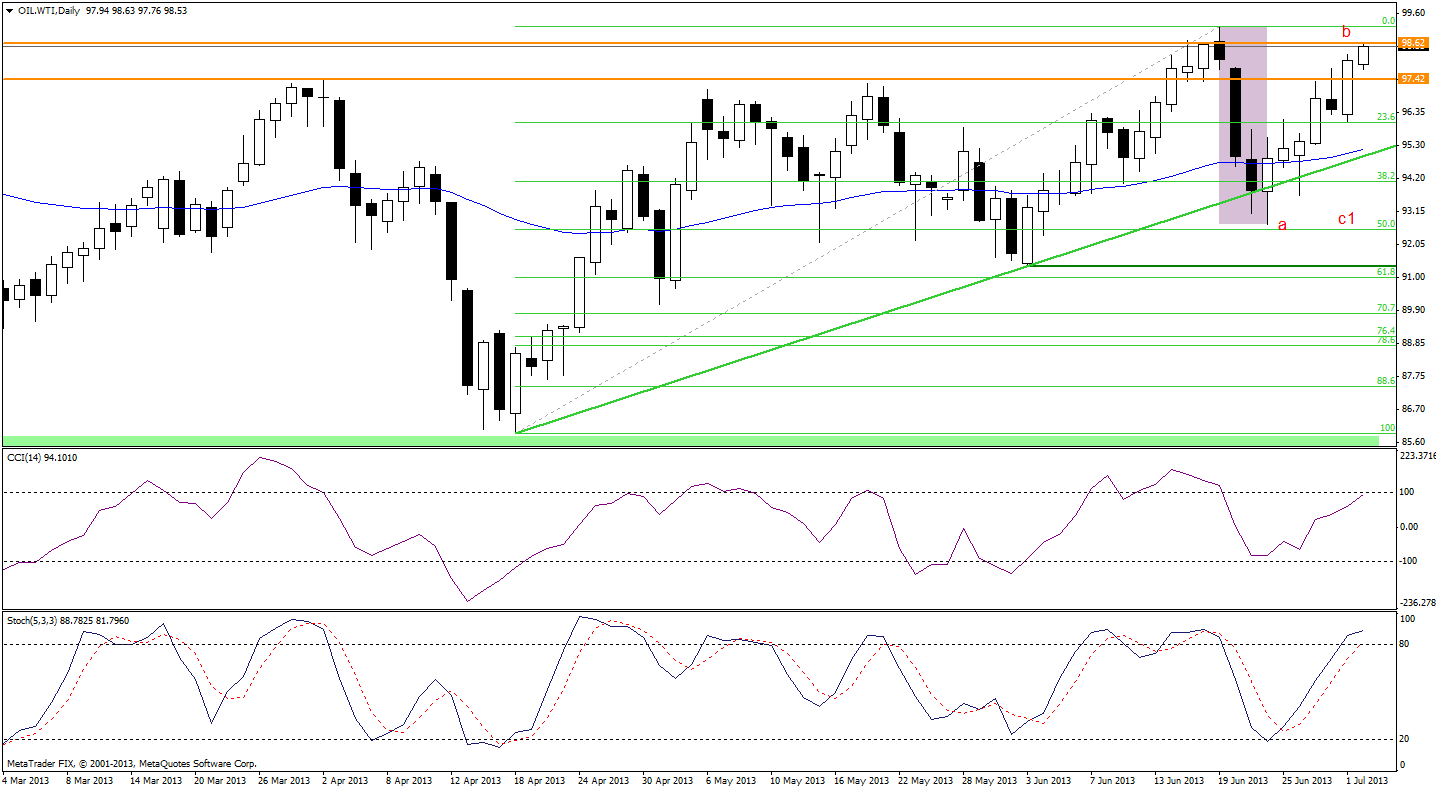Click 99.60 on the price axis
This screenshot has width=1436, height=789.
pyautogui.click(x=1413, y=12)
